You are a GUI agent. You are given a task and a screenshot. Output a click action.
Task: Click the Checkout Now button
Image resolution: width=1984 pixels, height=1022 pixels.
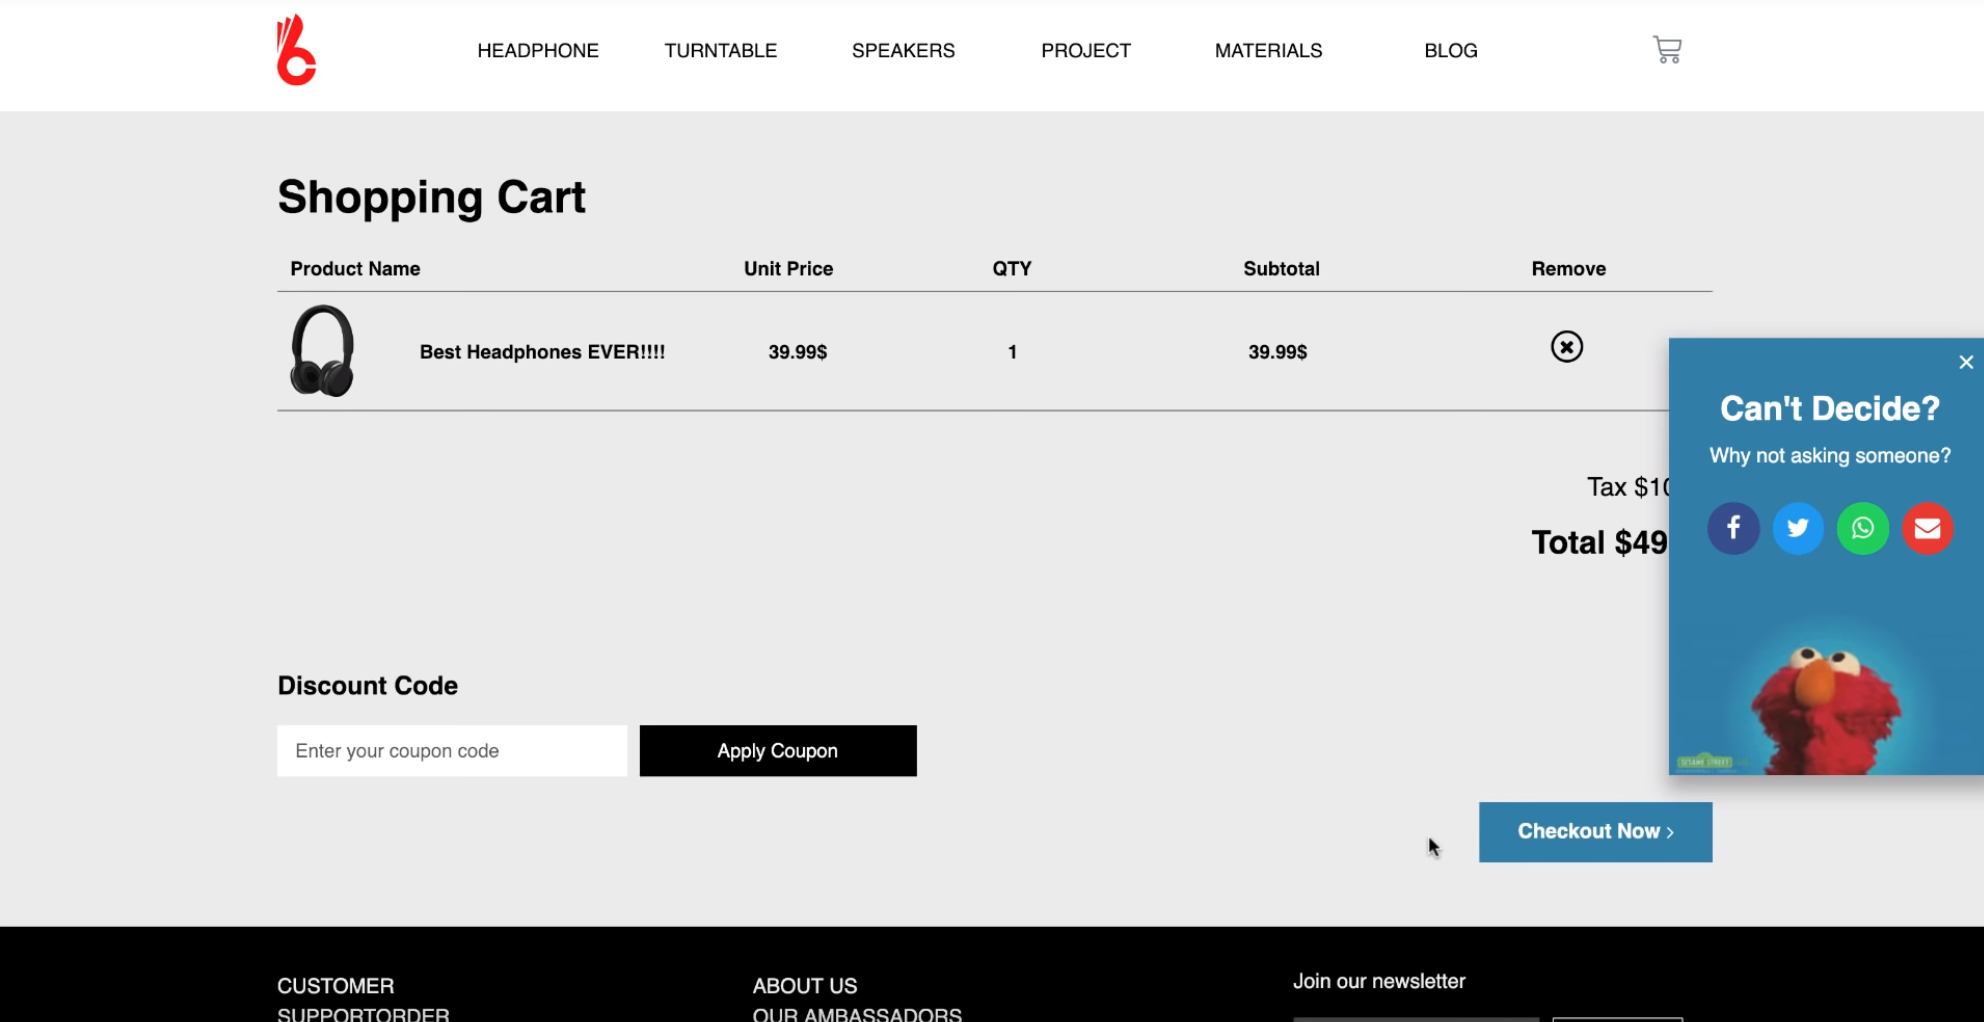click(1595, 832)
